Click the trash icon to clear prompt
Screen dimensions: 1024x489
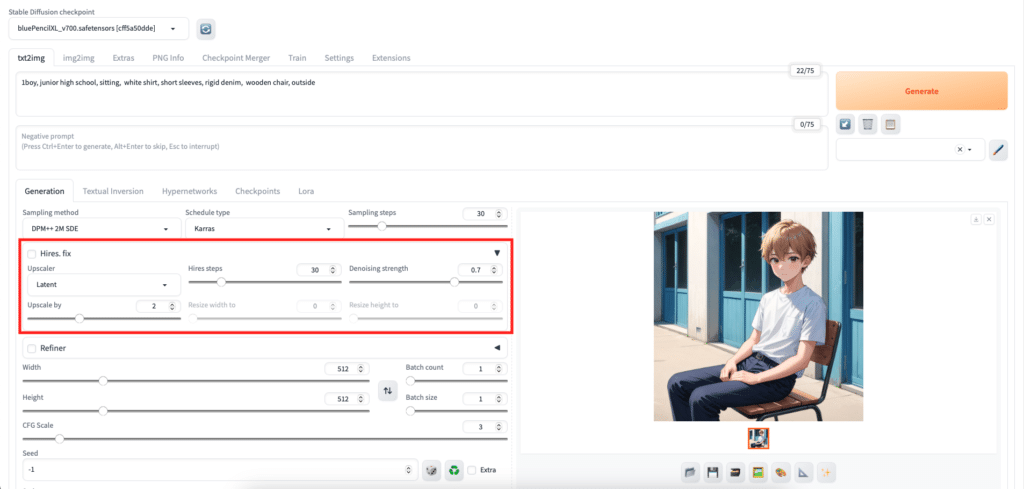click(868, 124)
